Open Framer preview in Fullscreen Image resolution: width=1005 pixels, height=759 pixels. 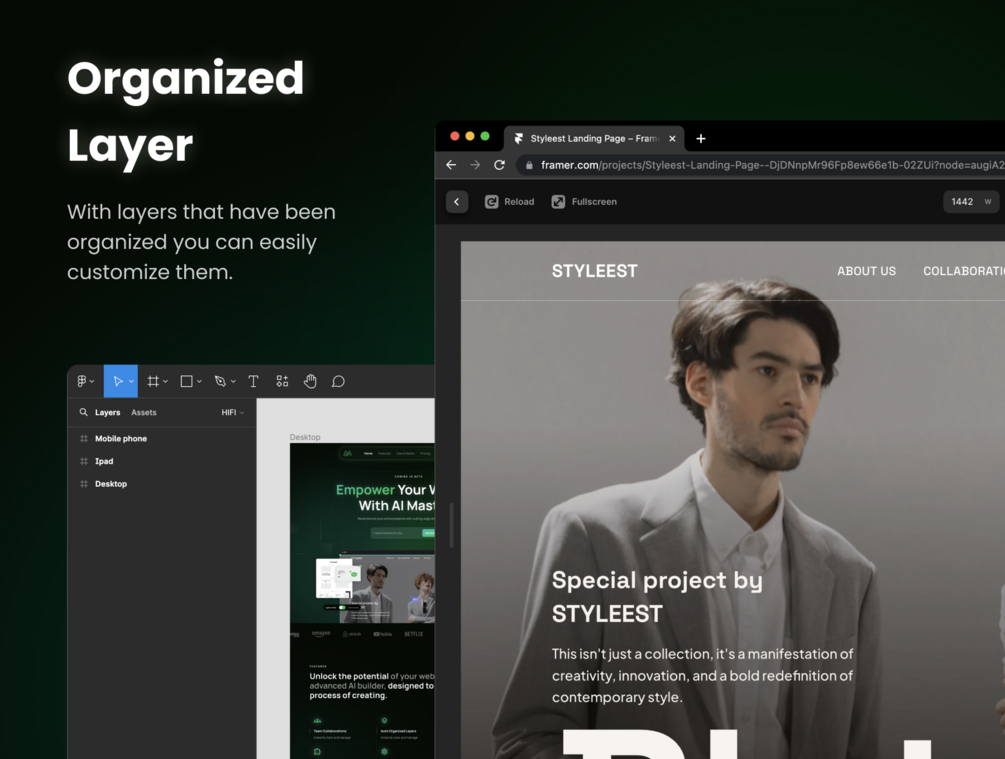(584, 201)
